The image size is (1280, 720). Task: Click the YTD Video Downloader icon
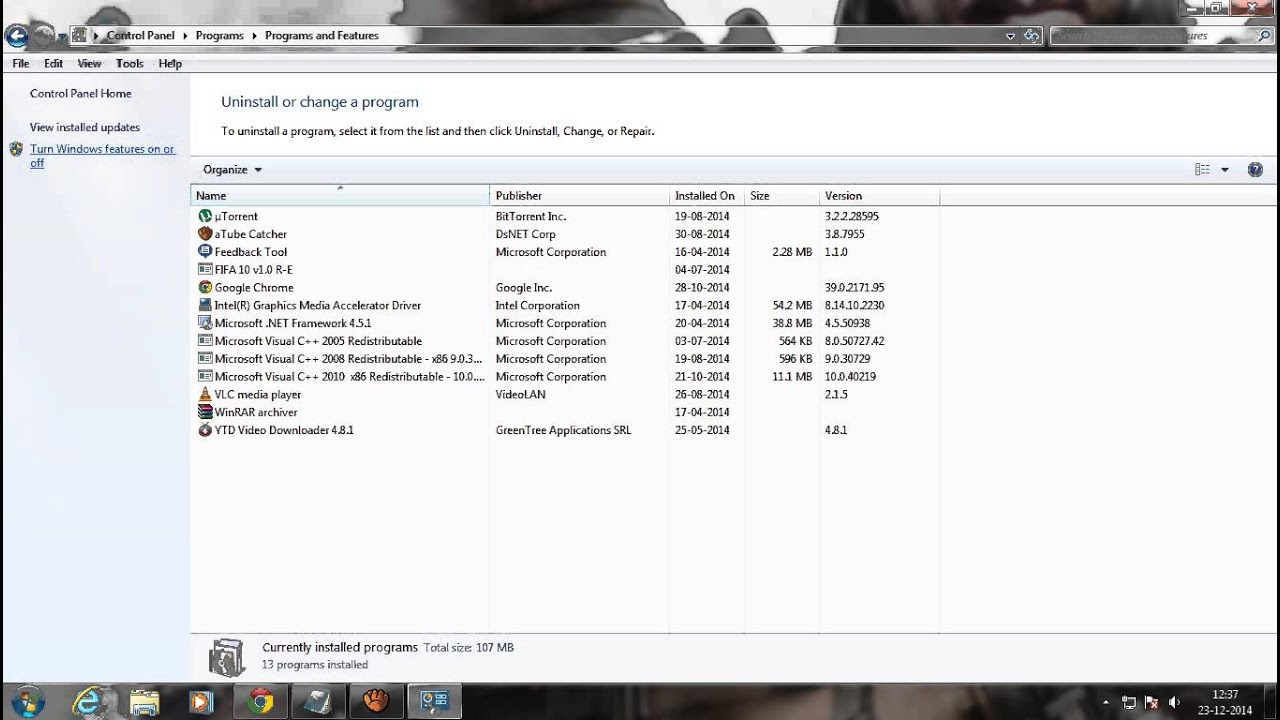205,430
